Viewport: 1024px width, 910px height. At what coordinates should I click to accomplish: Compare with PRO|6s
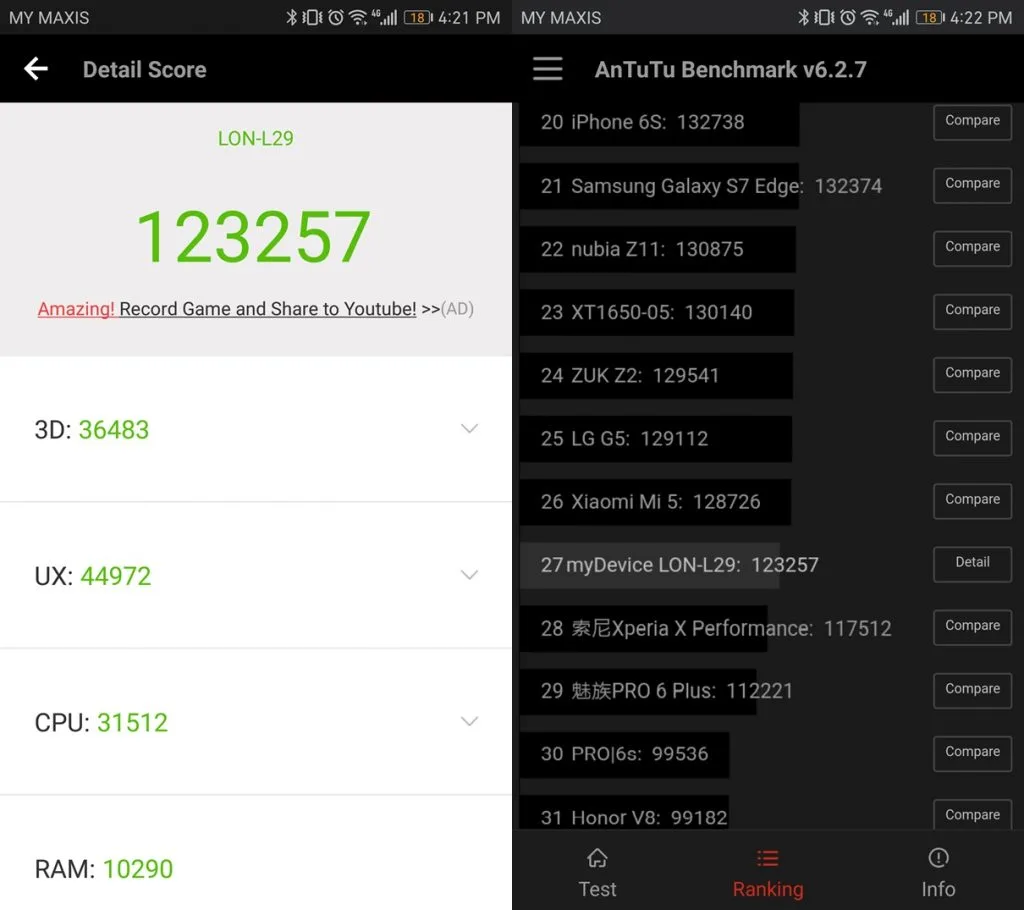pos(972,753)
